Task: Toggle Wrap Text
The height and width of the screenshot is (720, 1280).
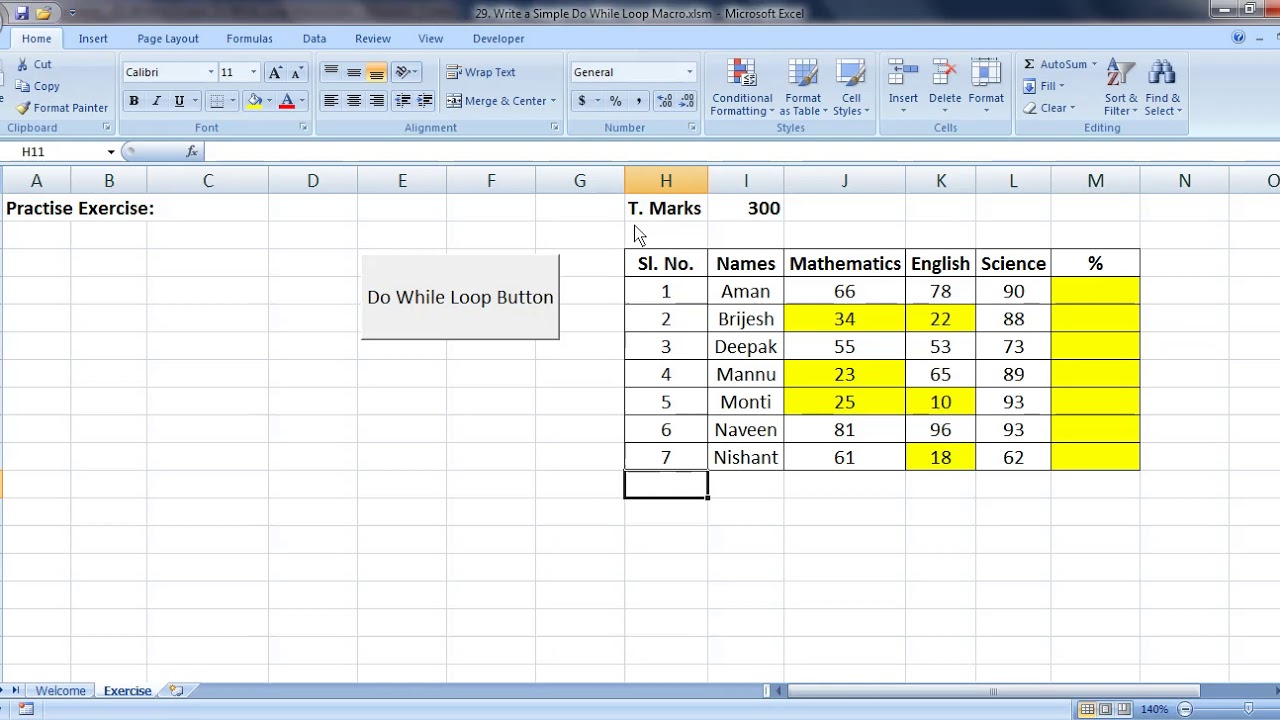Action: tap(481, 72)
